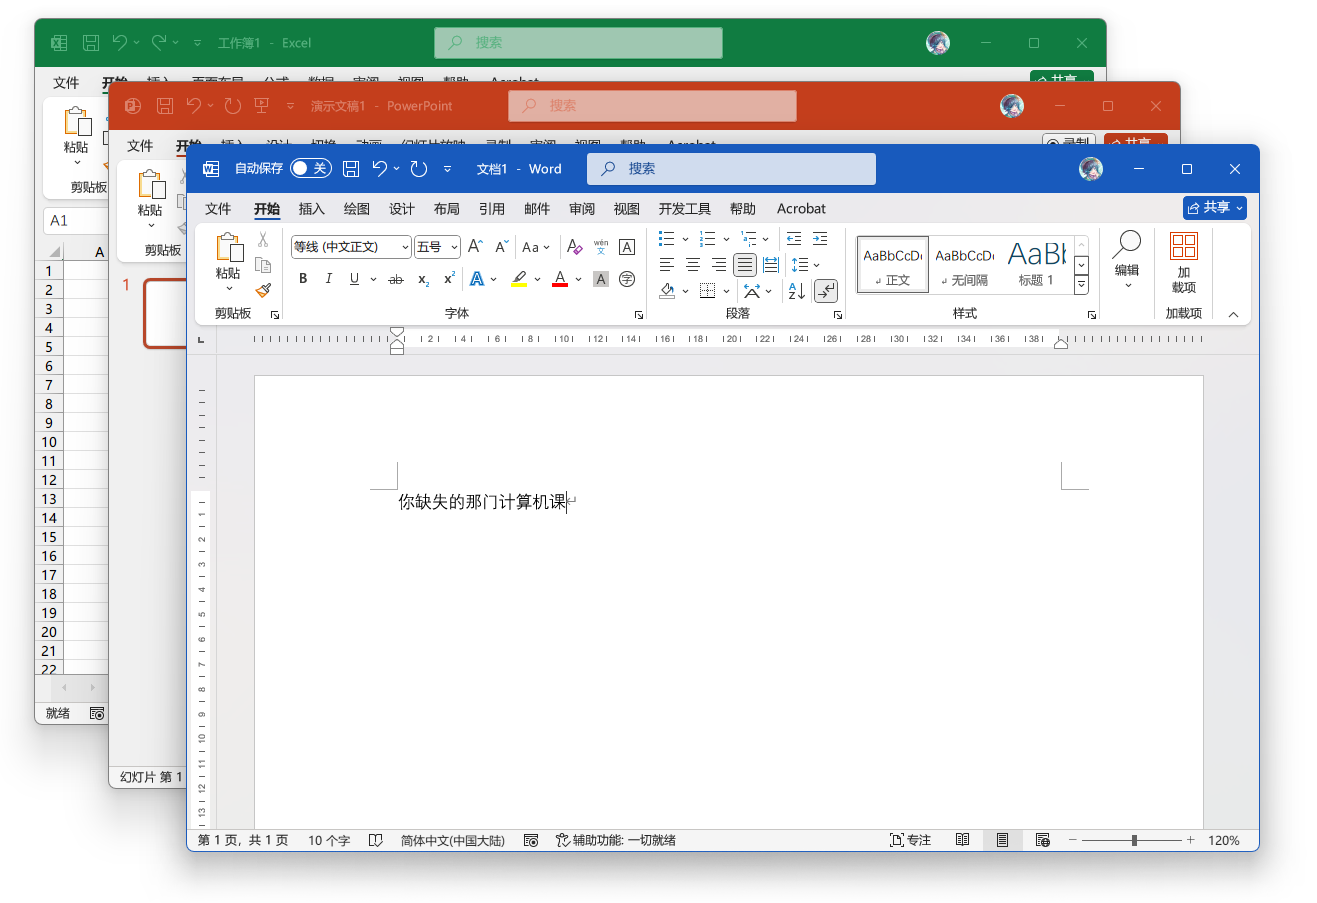Open the 样式 dialog launcher in Styles group

[1091, 314]
